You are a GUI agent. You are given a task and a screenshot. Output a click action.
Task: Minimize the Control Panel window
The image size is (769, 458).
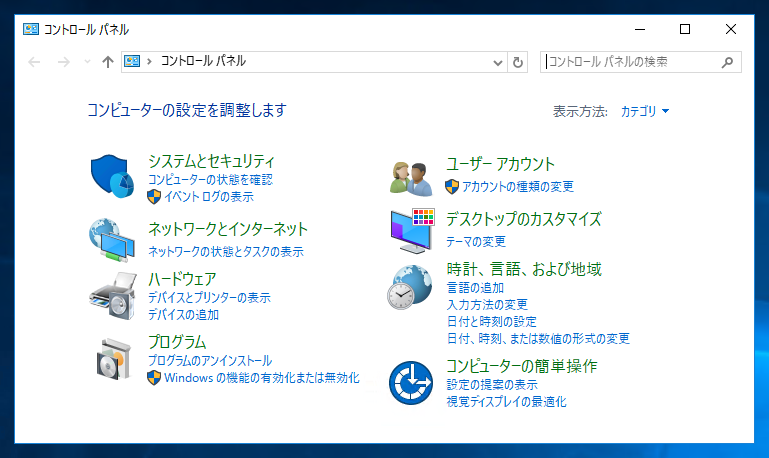640,29
